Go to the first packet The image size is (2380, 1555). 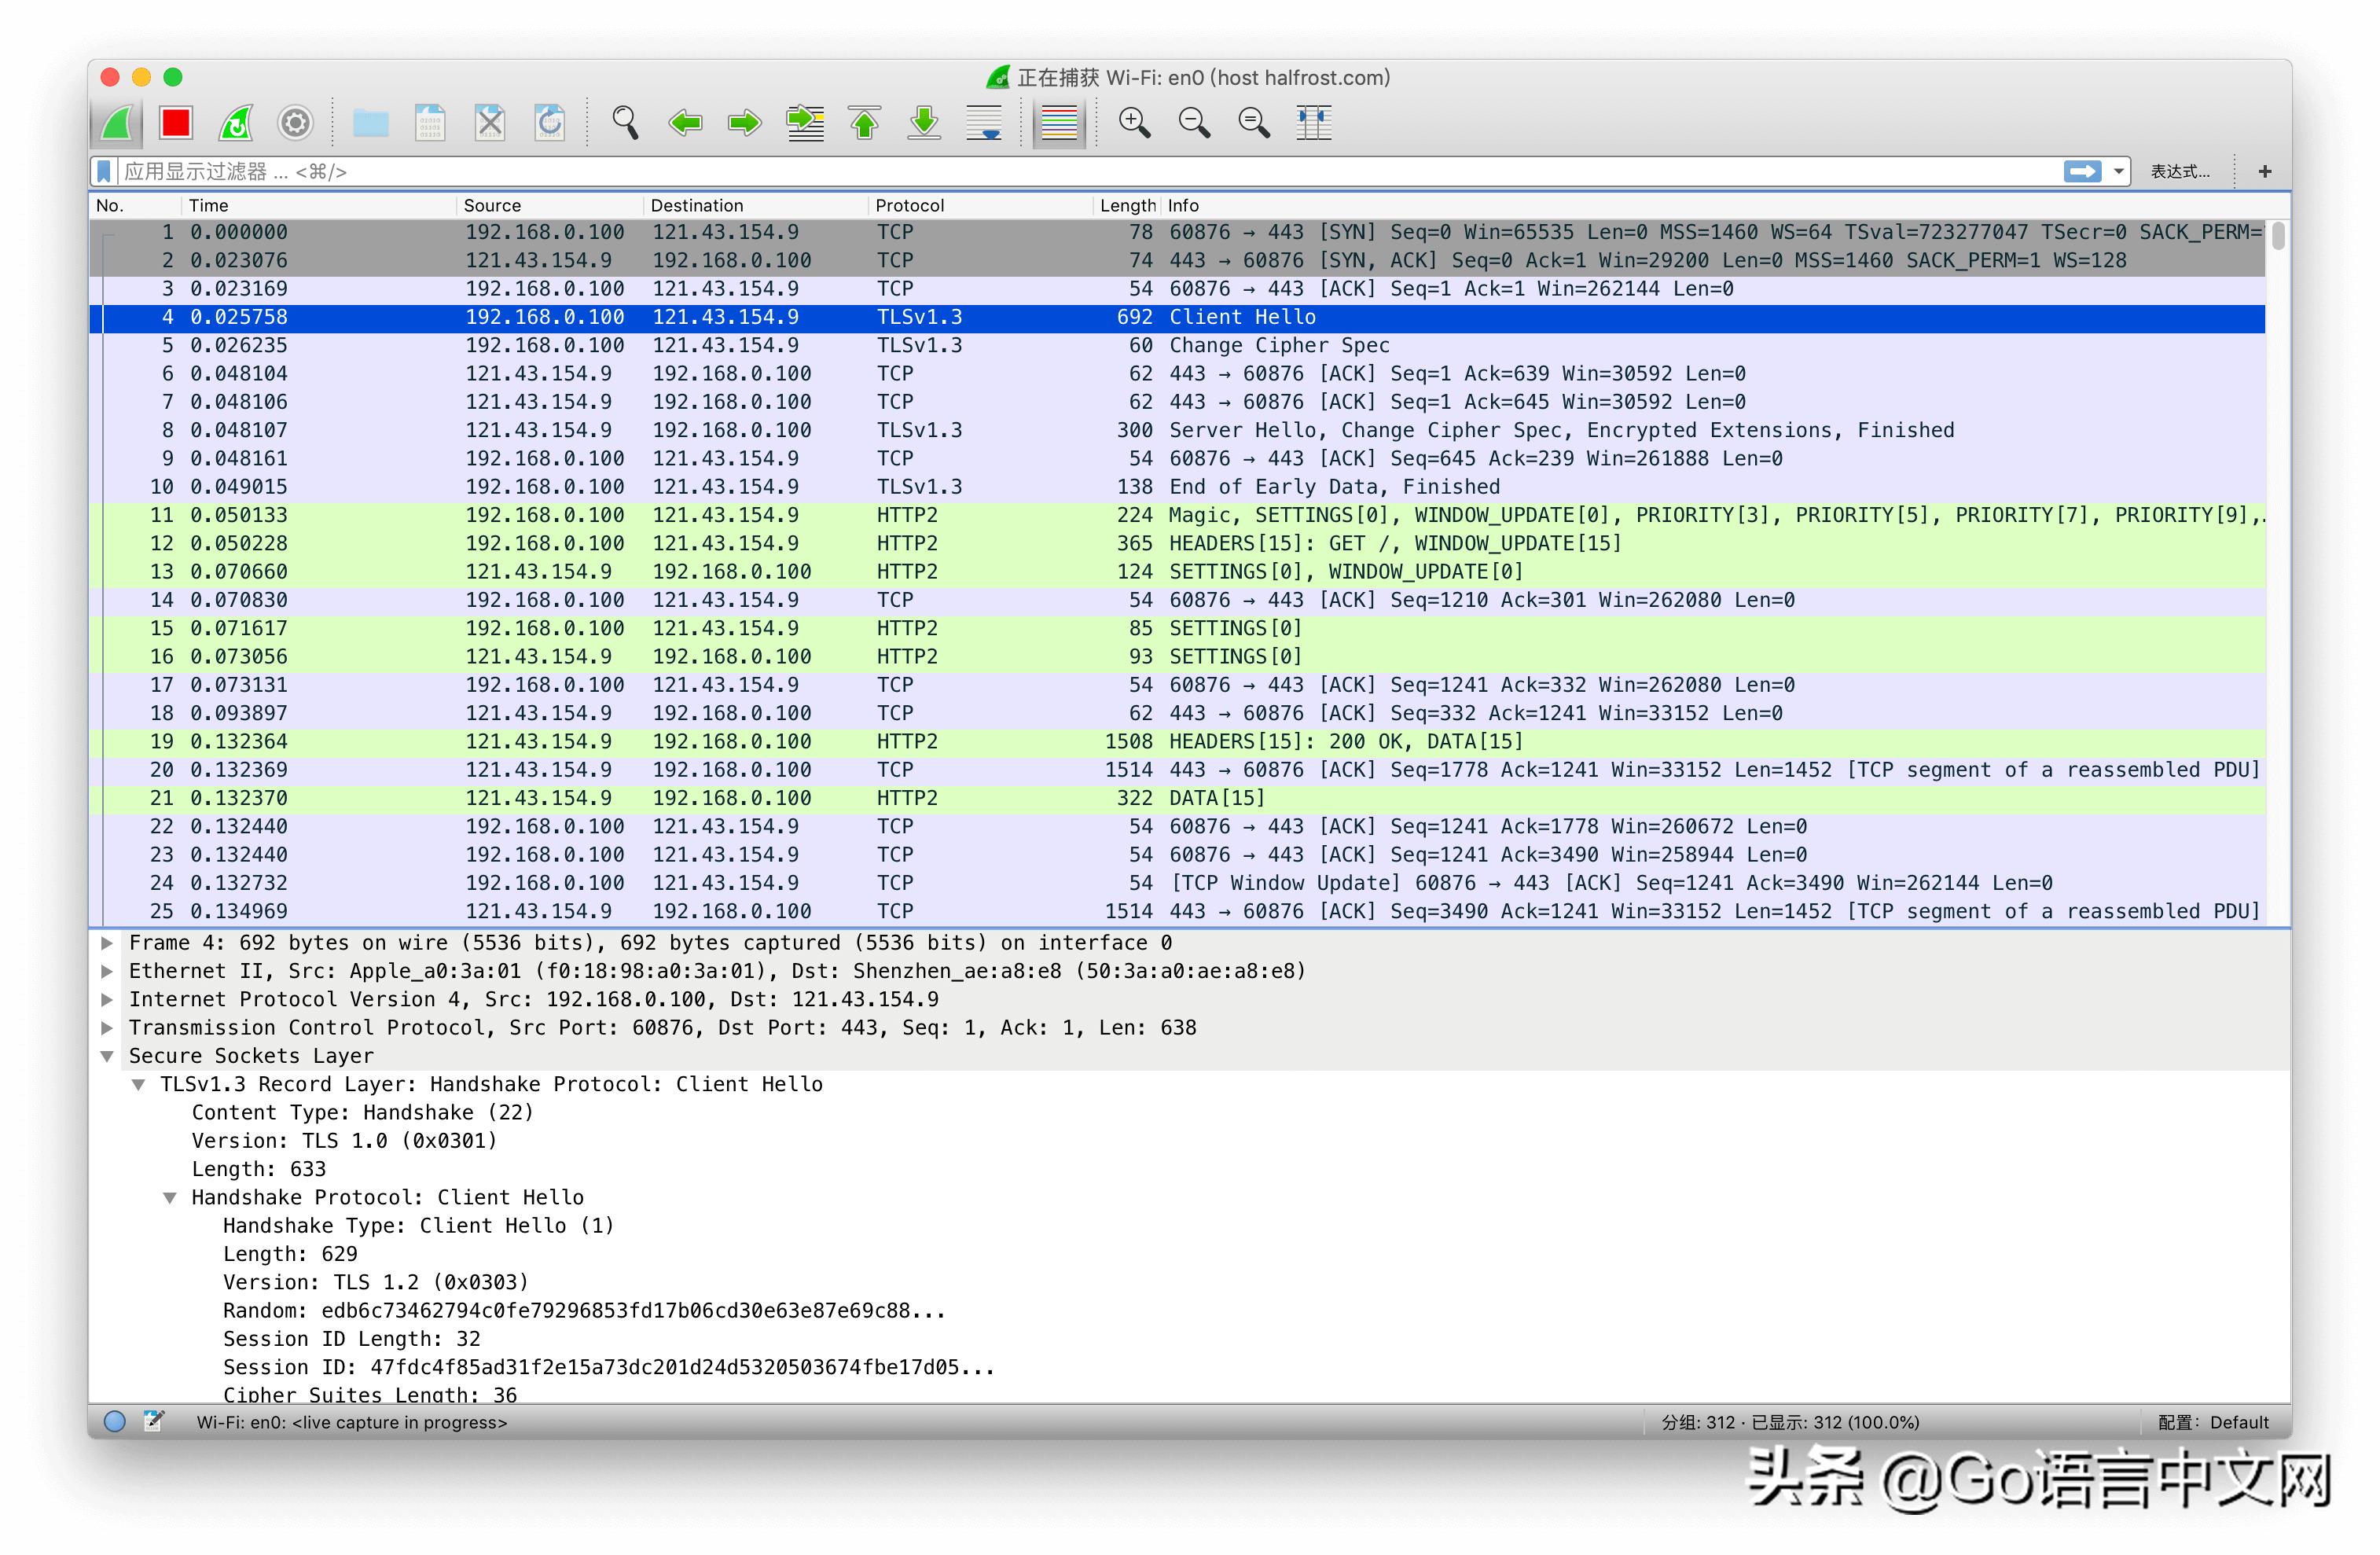coord(864,123)
